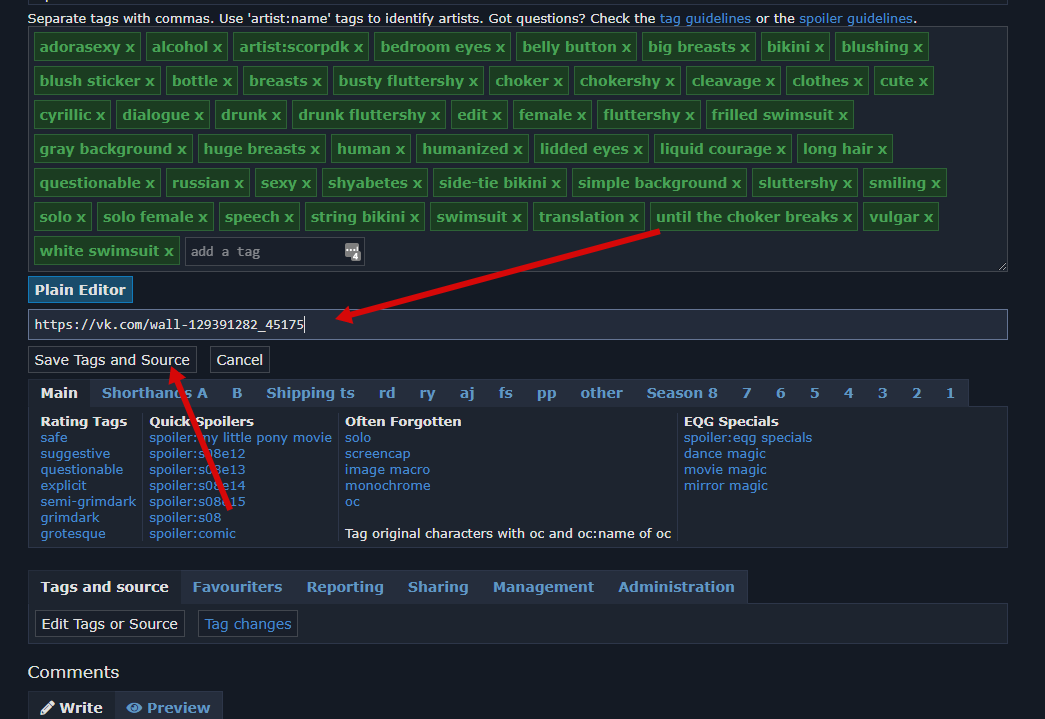Delete the "simple background" tag via x

pyautogui.click(x=736, y=183)
